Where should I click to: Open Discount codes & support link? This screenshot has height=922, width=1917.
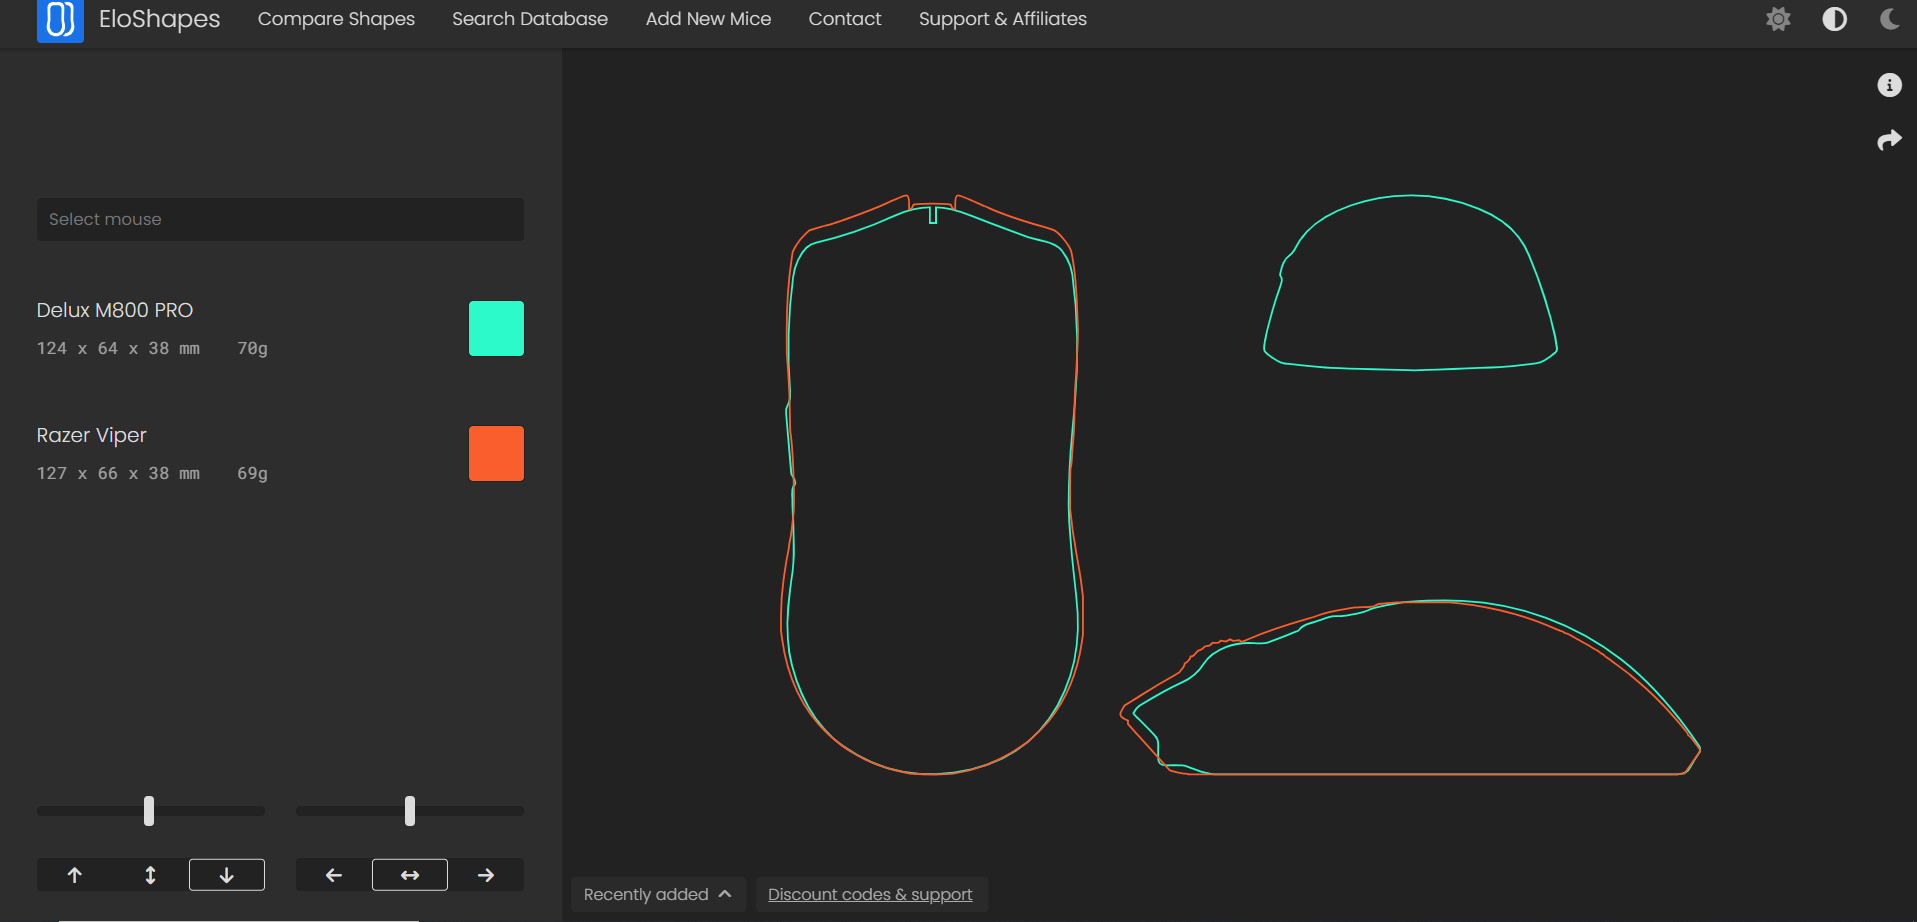pos(870,894)
